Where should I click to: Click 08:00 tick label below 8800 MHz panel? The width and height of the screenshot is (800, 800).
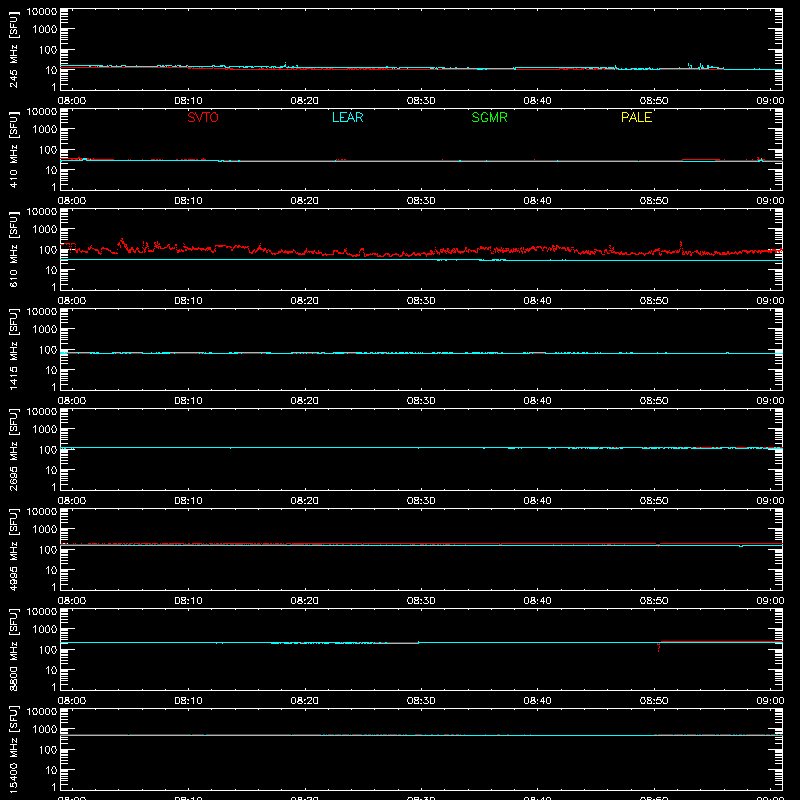point(72,701)
